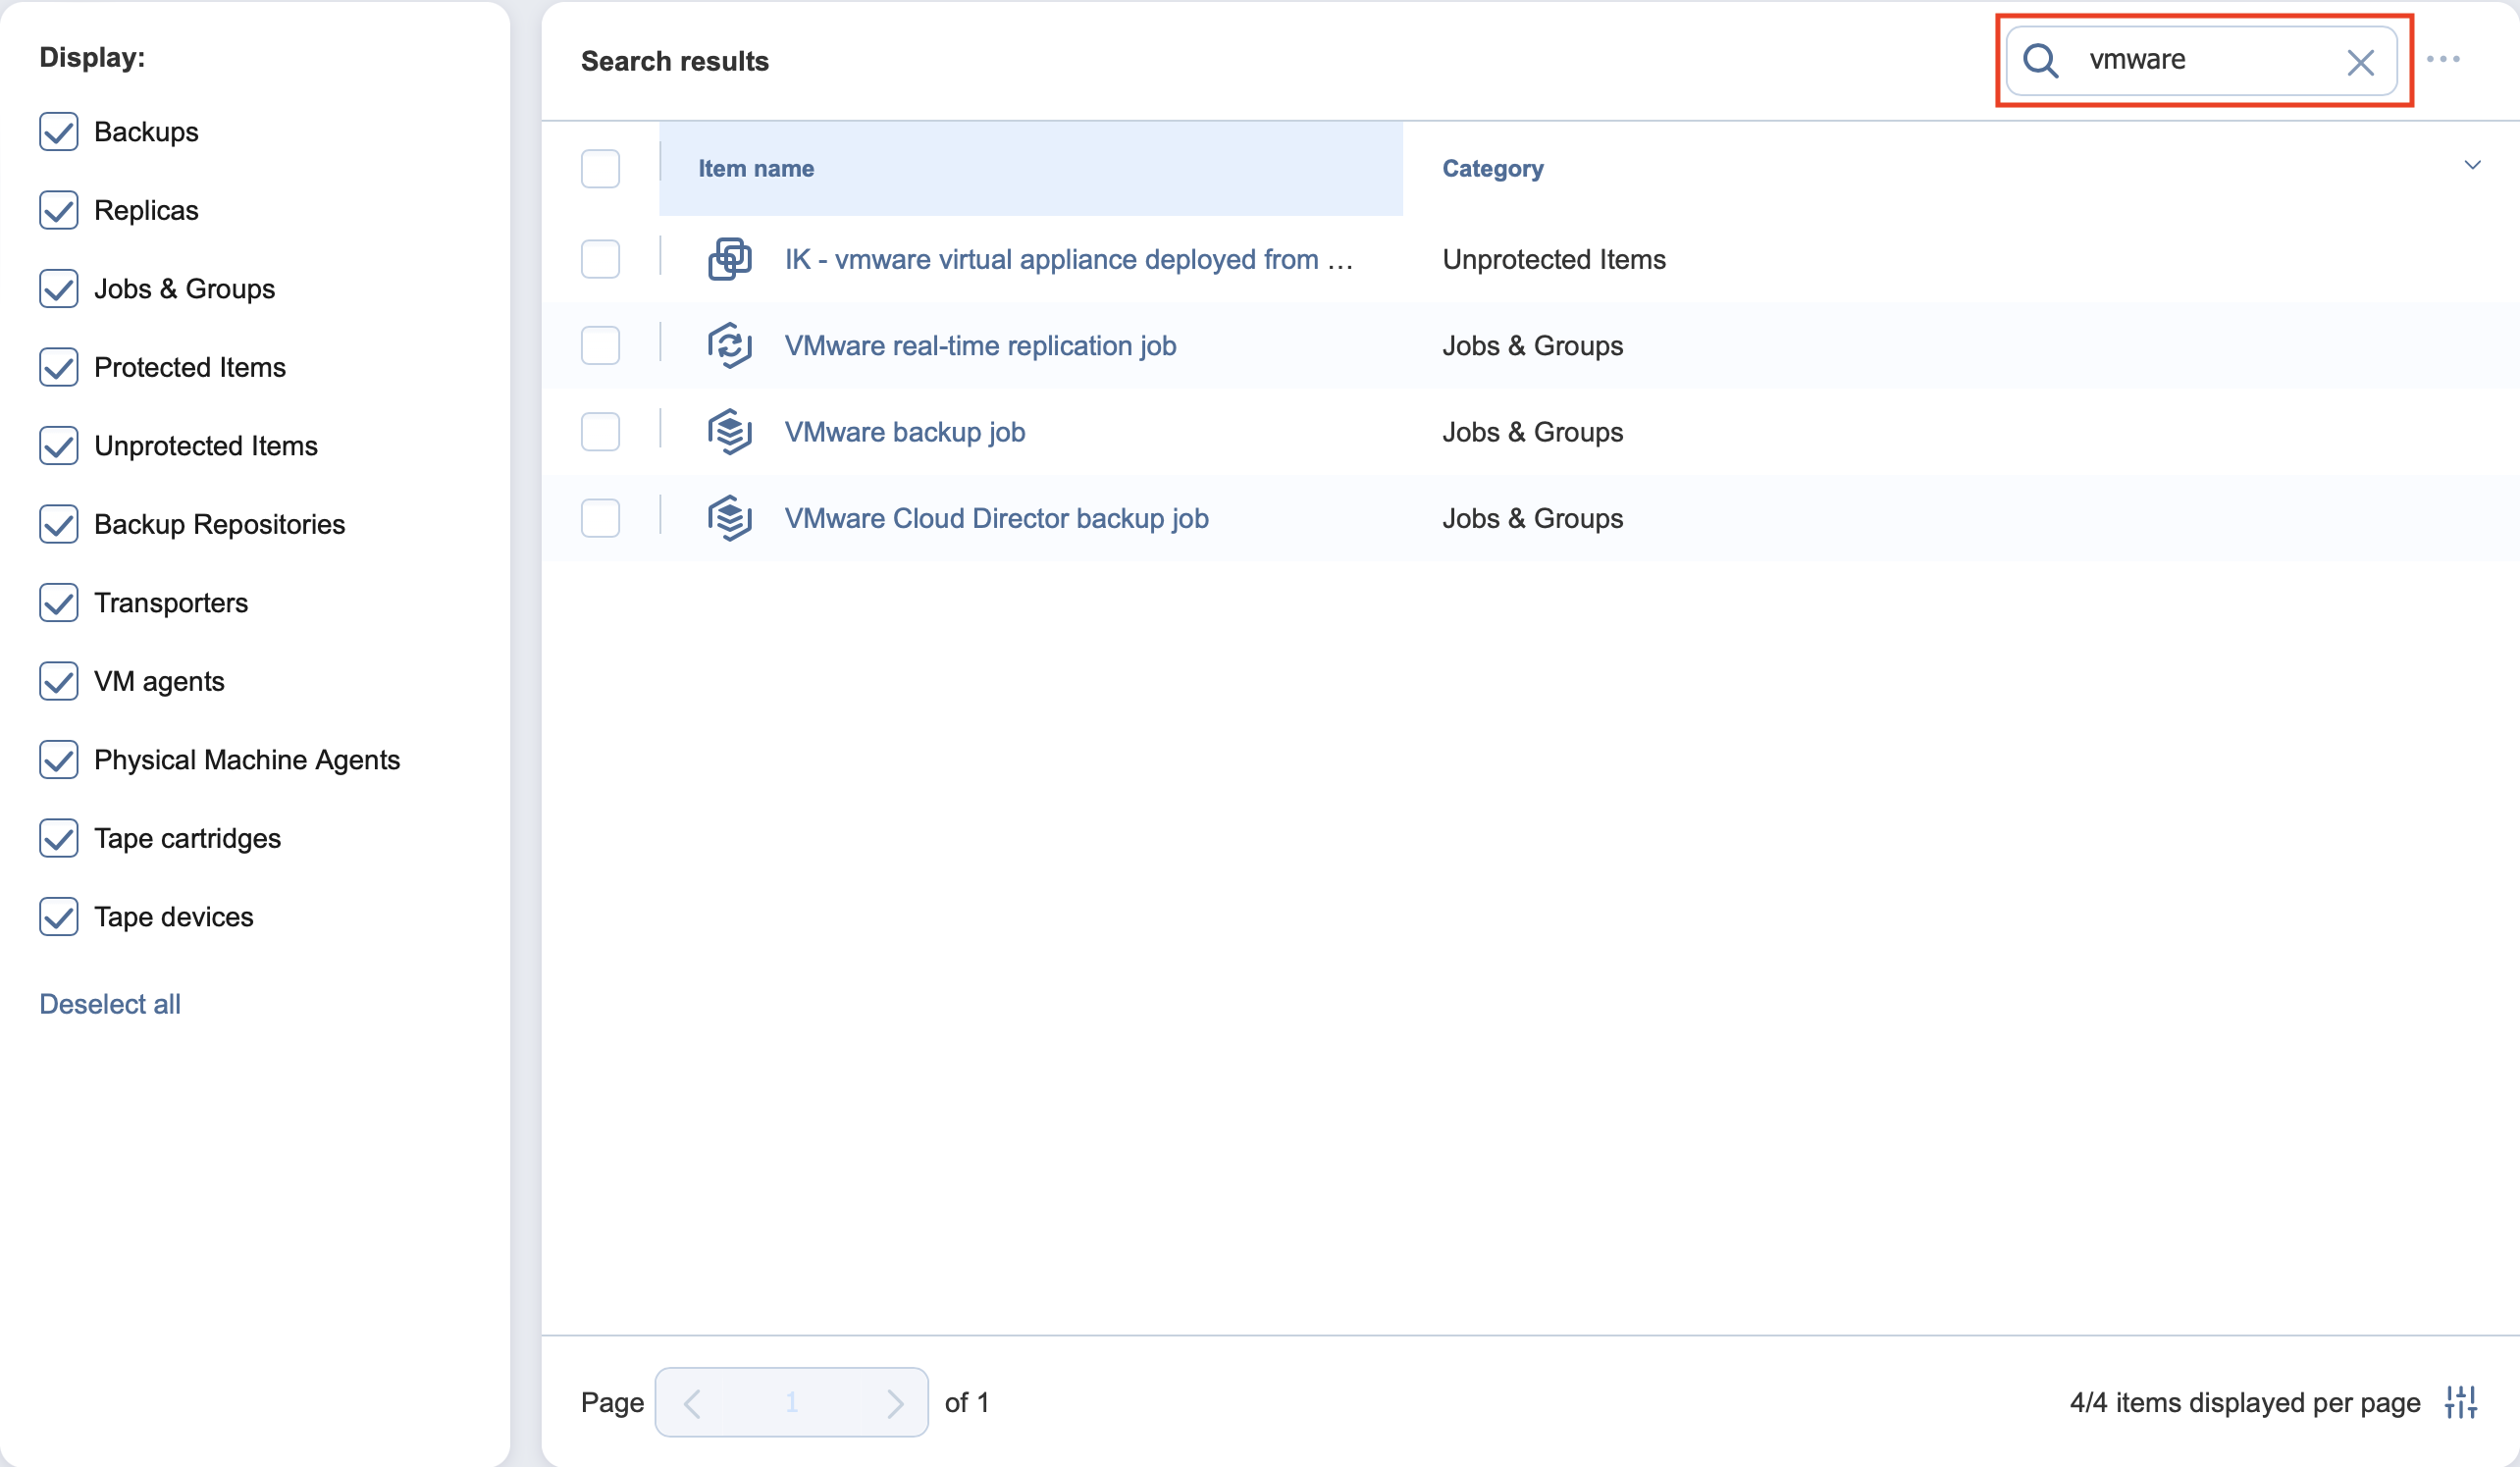Open the VMware backup job link
Image resolution: width=2520 pixels, height=1467 pixels.
point(905,432)
